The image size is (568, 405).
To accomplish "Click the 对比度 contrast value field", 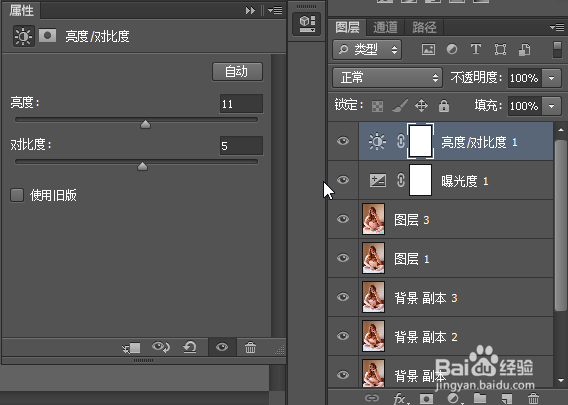I will (x=241, y=146).
